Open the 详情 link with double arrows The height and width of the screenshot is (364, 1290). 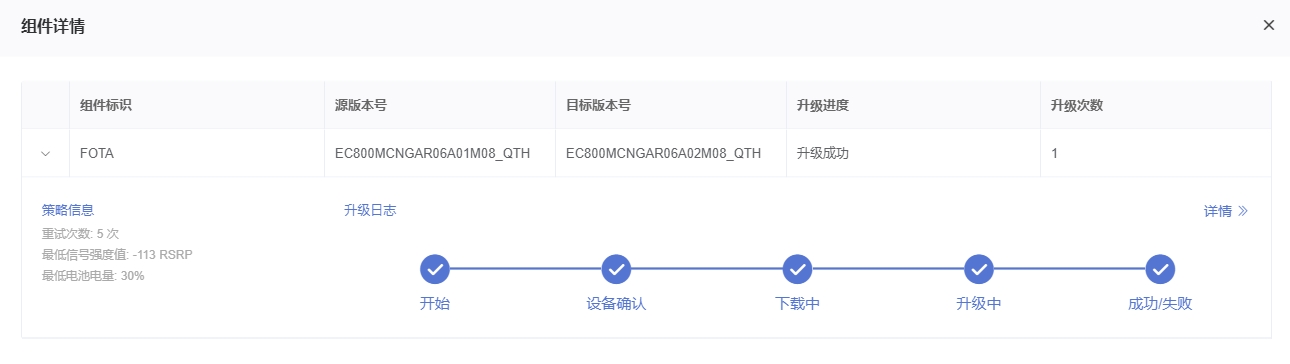click(x=1226, y=211)
